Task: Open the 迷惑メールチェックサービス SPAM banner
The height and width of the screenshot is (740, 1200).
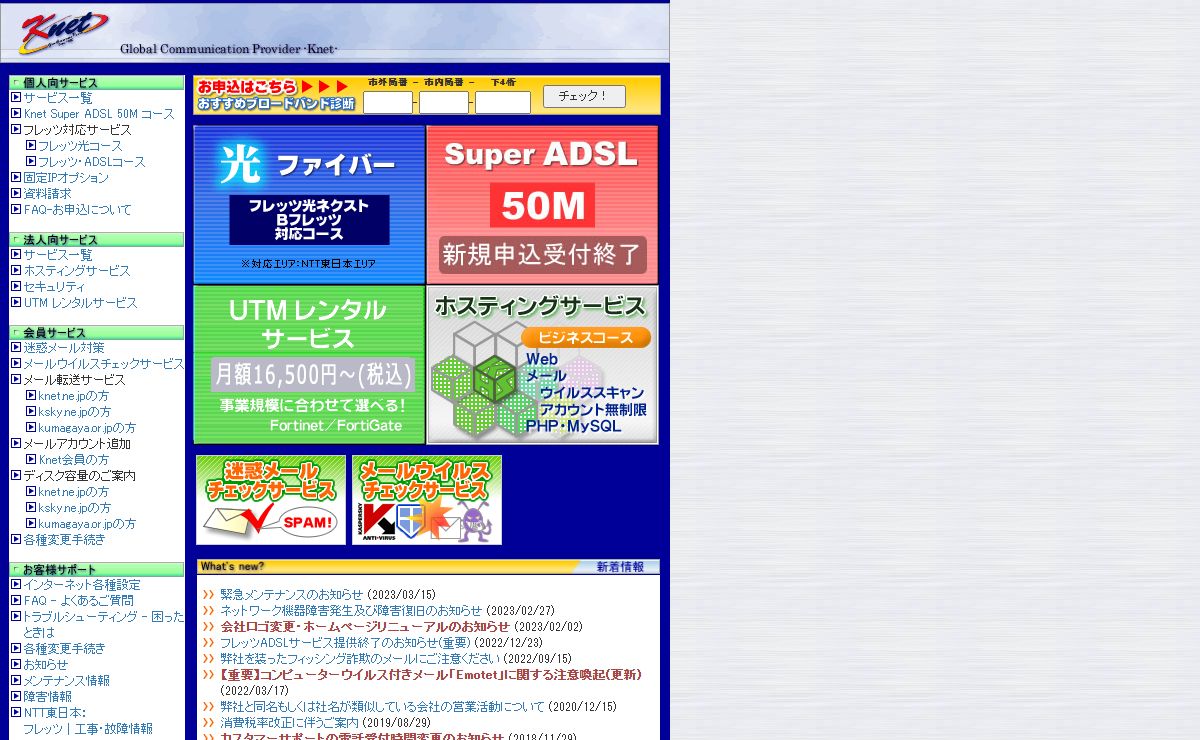Action: pyautogui.click(x=271, y=500)
